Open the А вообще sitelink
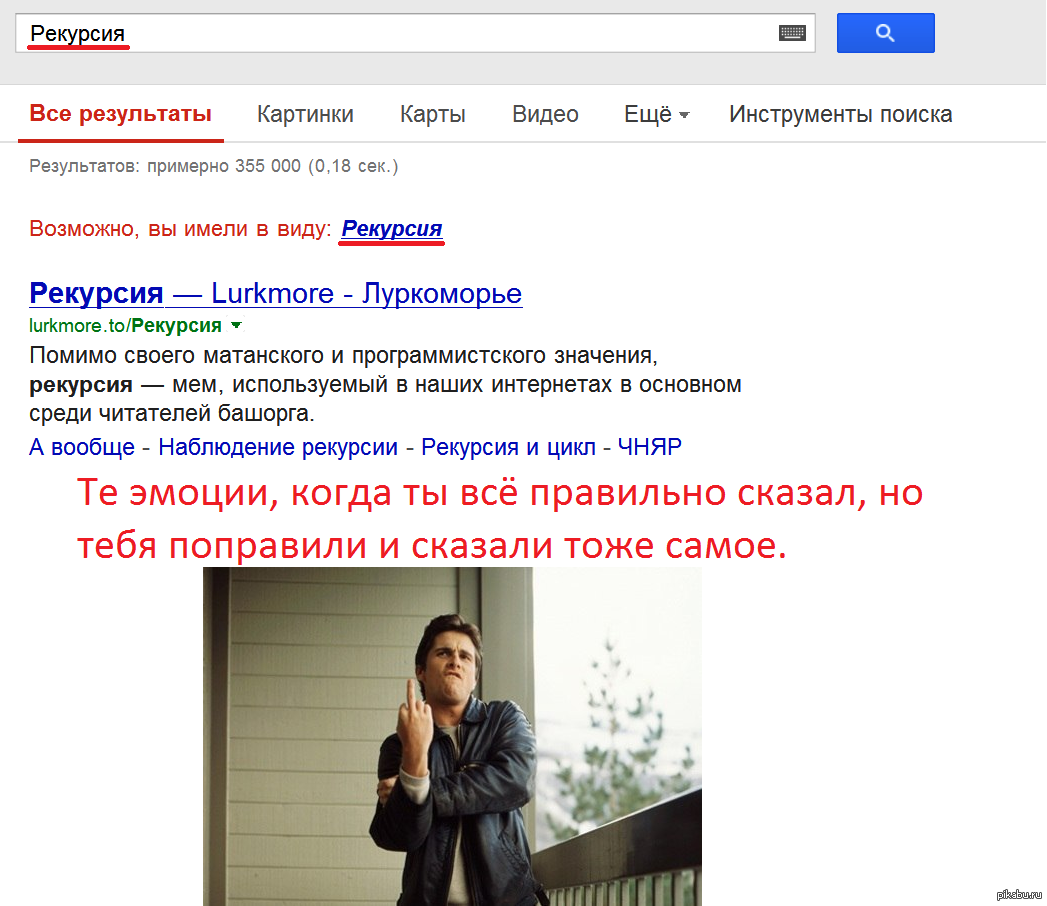1047x906 pixels. pyautogui.click(x=81, y=447)
